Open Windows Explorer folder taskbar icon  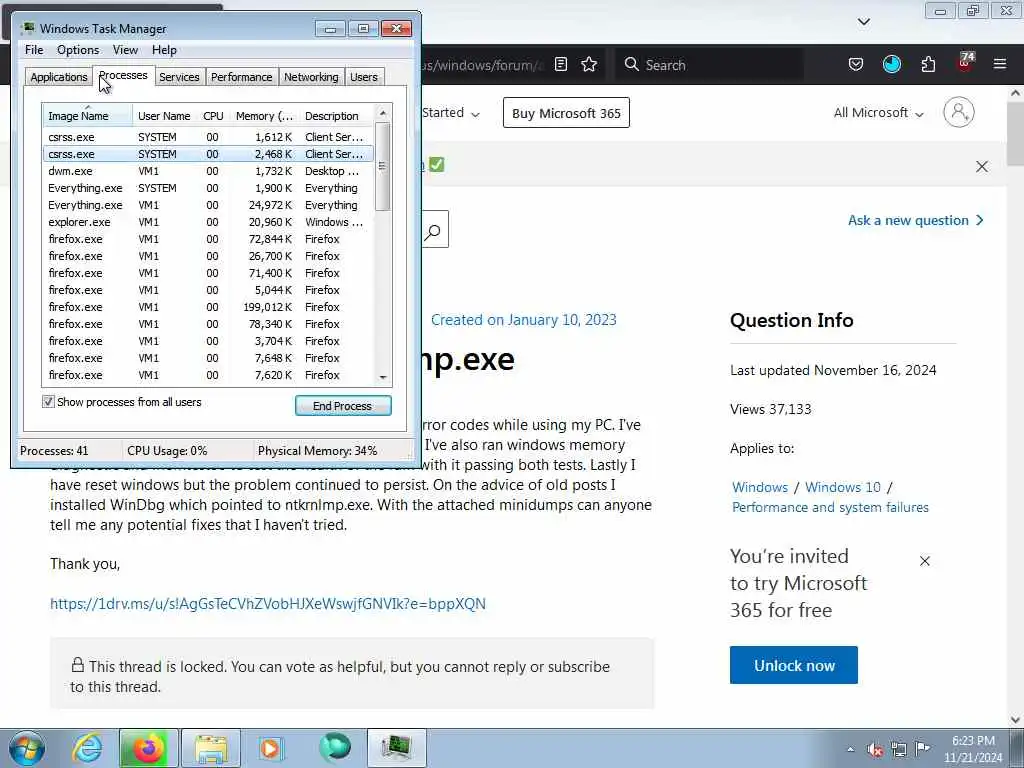pos(210,748)
